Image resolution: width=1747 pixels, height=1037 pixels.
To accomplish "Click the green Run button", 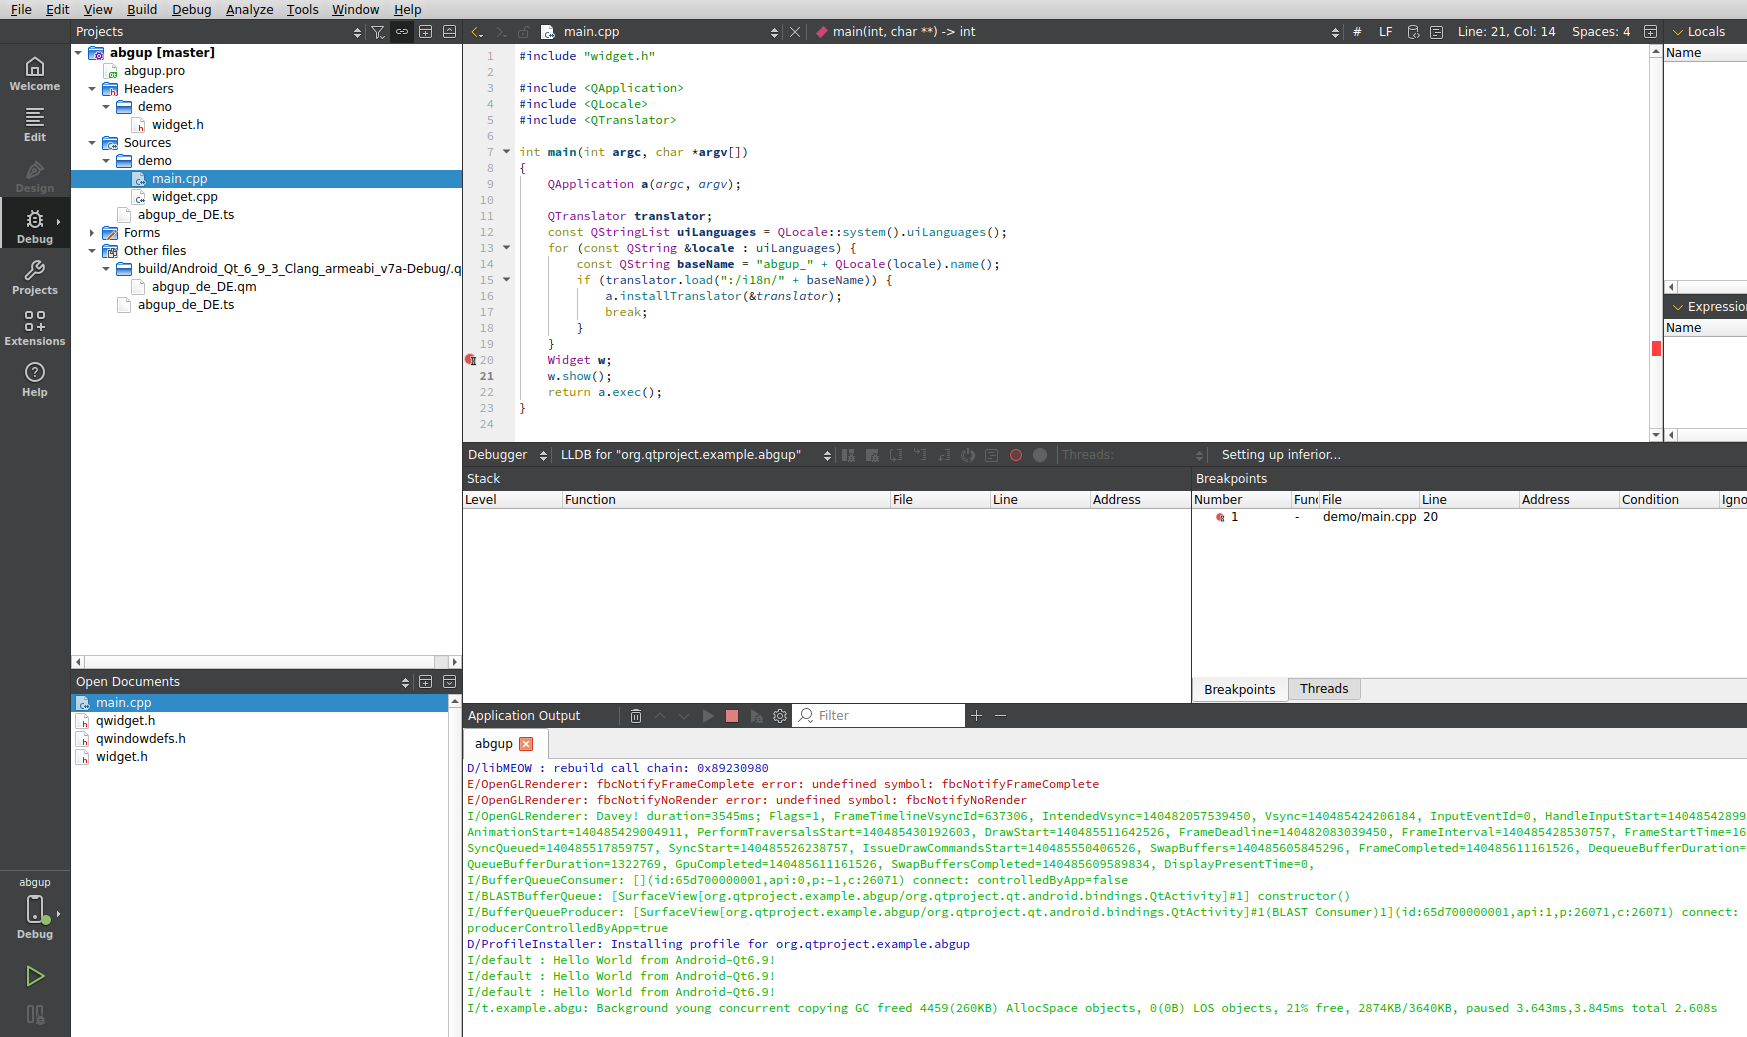I will [35, 976].
